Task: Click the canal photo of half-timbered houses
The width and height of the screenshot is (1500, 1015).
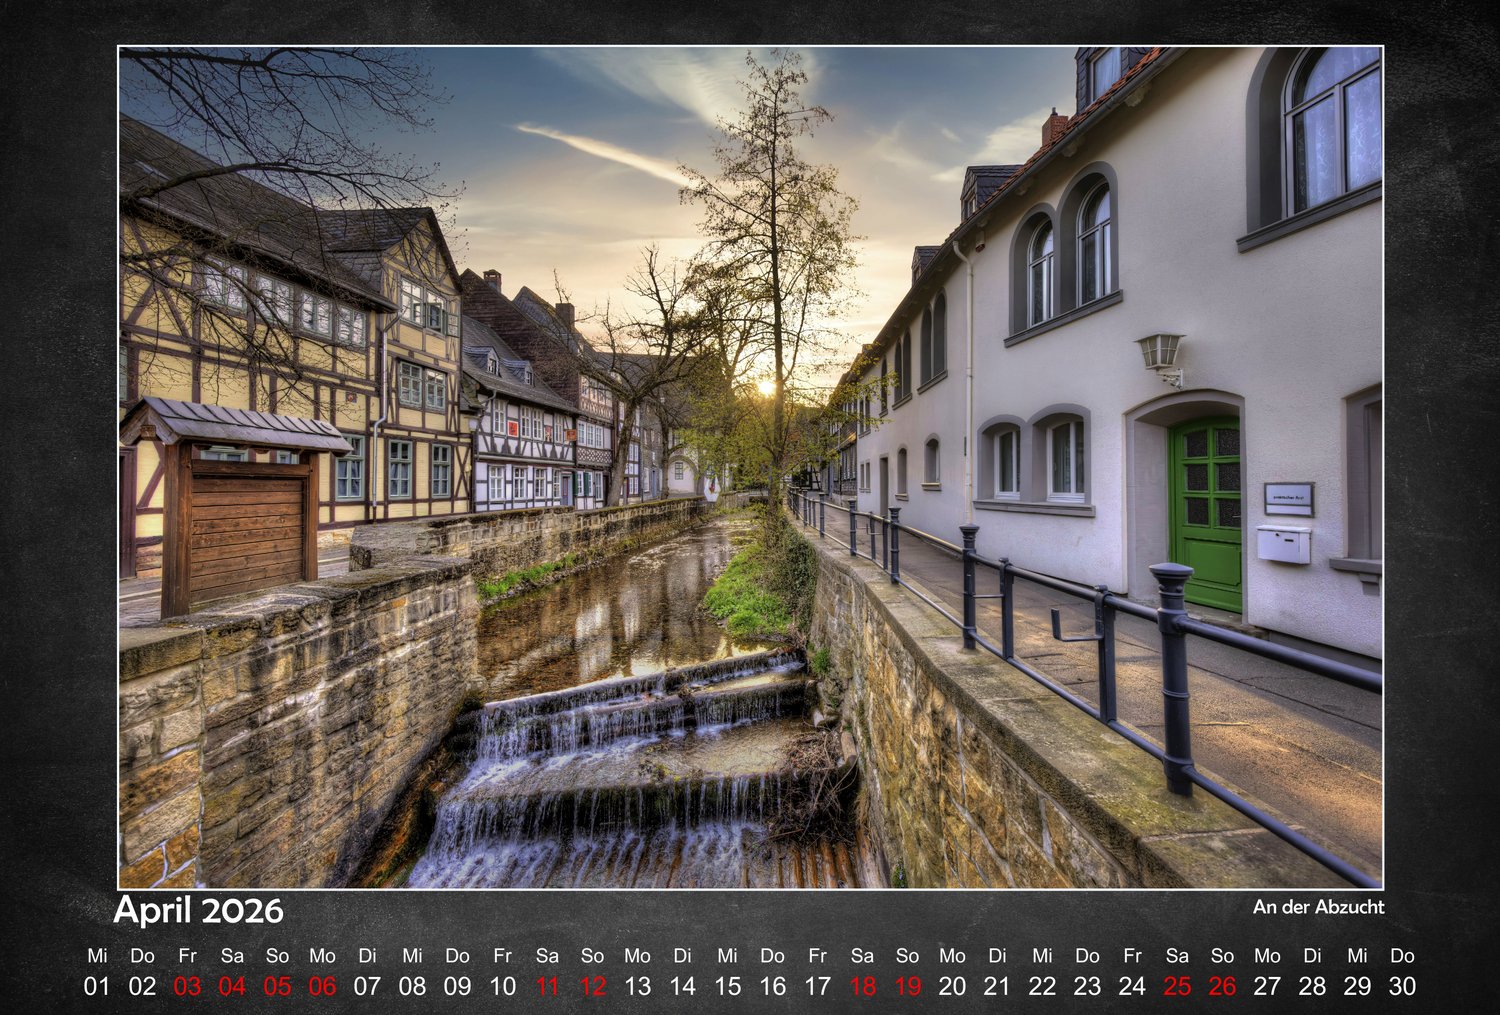Action: [x=751, y=467]
